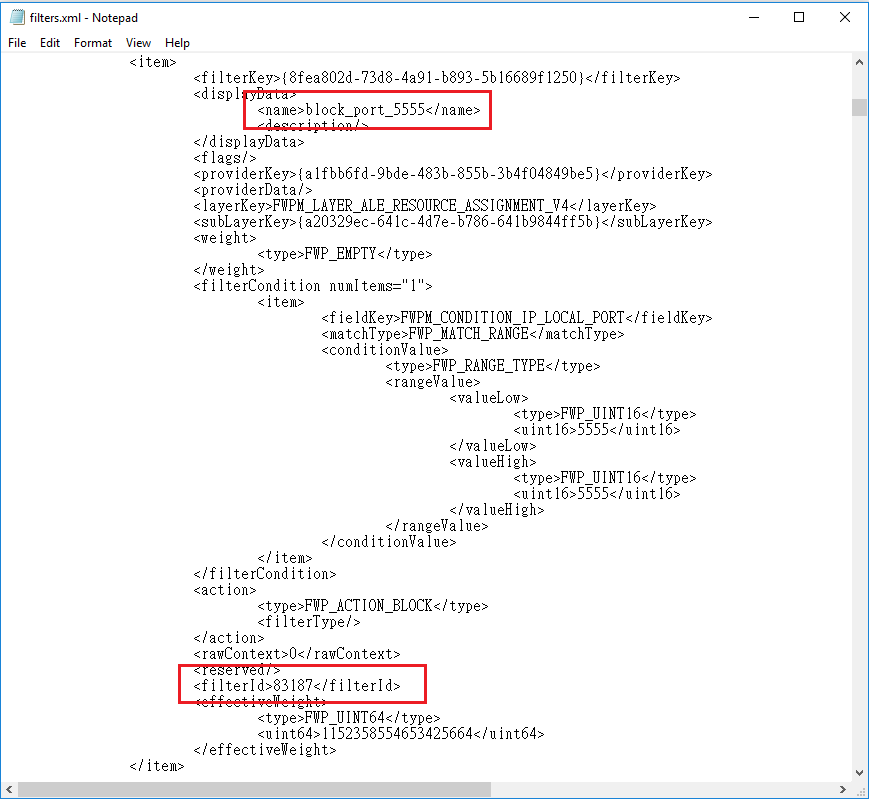Image resolution: width=869 pixels, height=799 pixels.
Task: Click the opening conditionValue tag line
Action: 385,350
